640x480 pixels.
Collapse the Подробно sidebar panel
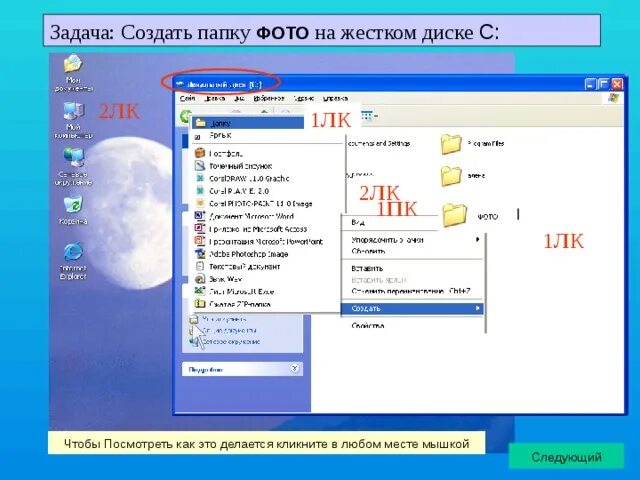click(295, 369)
